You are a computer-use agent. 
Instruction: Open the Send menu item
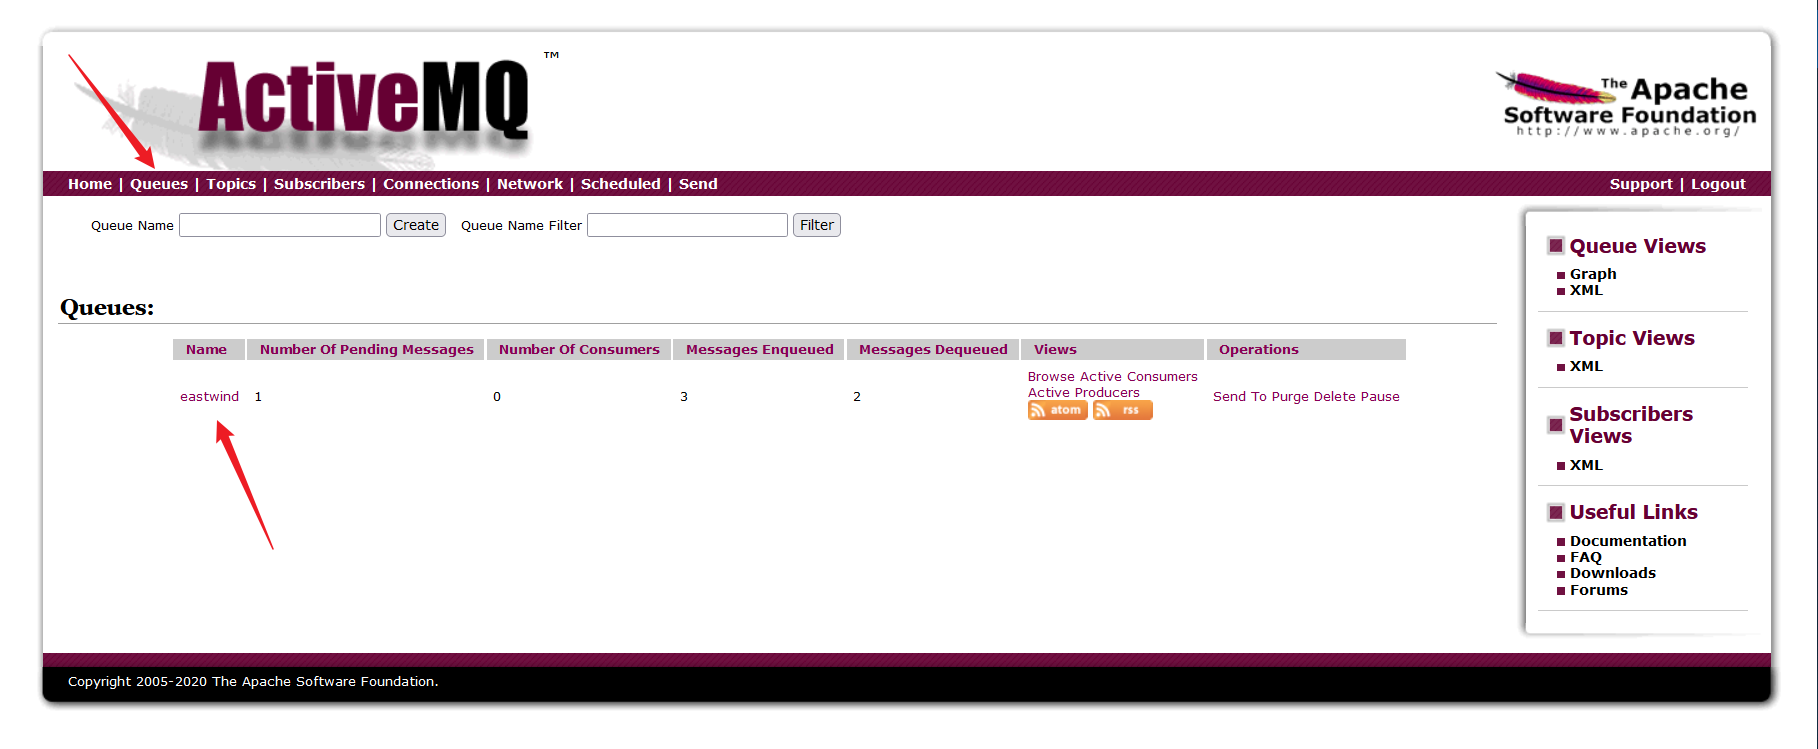[x=698, y=184]
